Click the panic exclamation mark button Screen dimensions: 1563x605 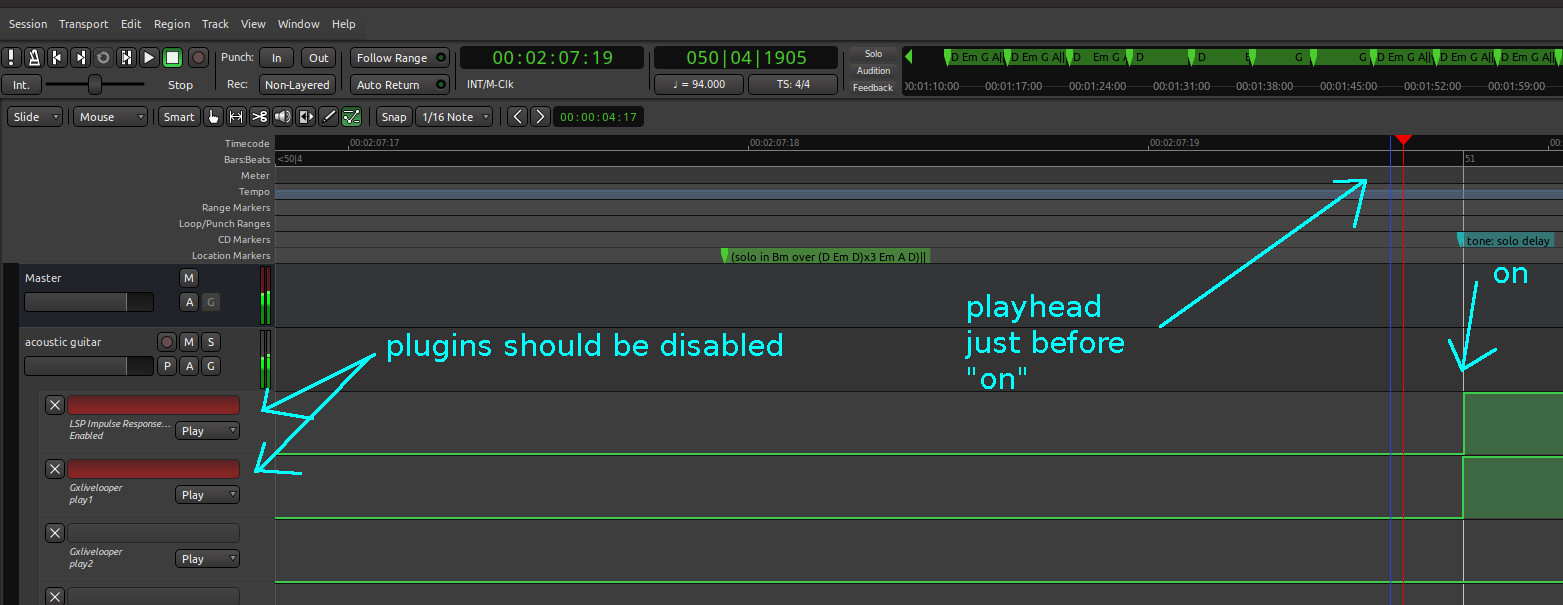(11, 58)
